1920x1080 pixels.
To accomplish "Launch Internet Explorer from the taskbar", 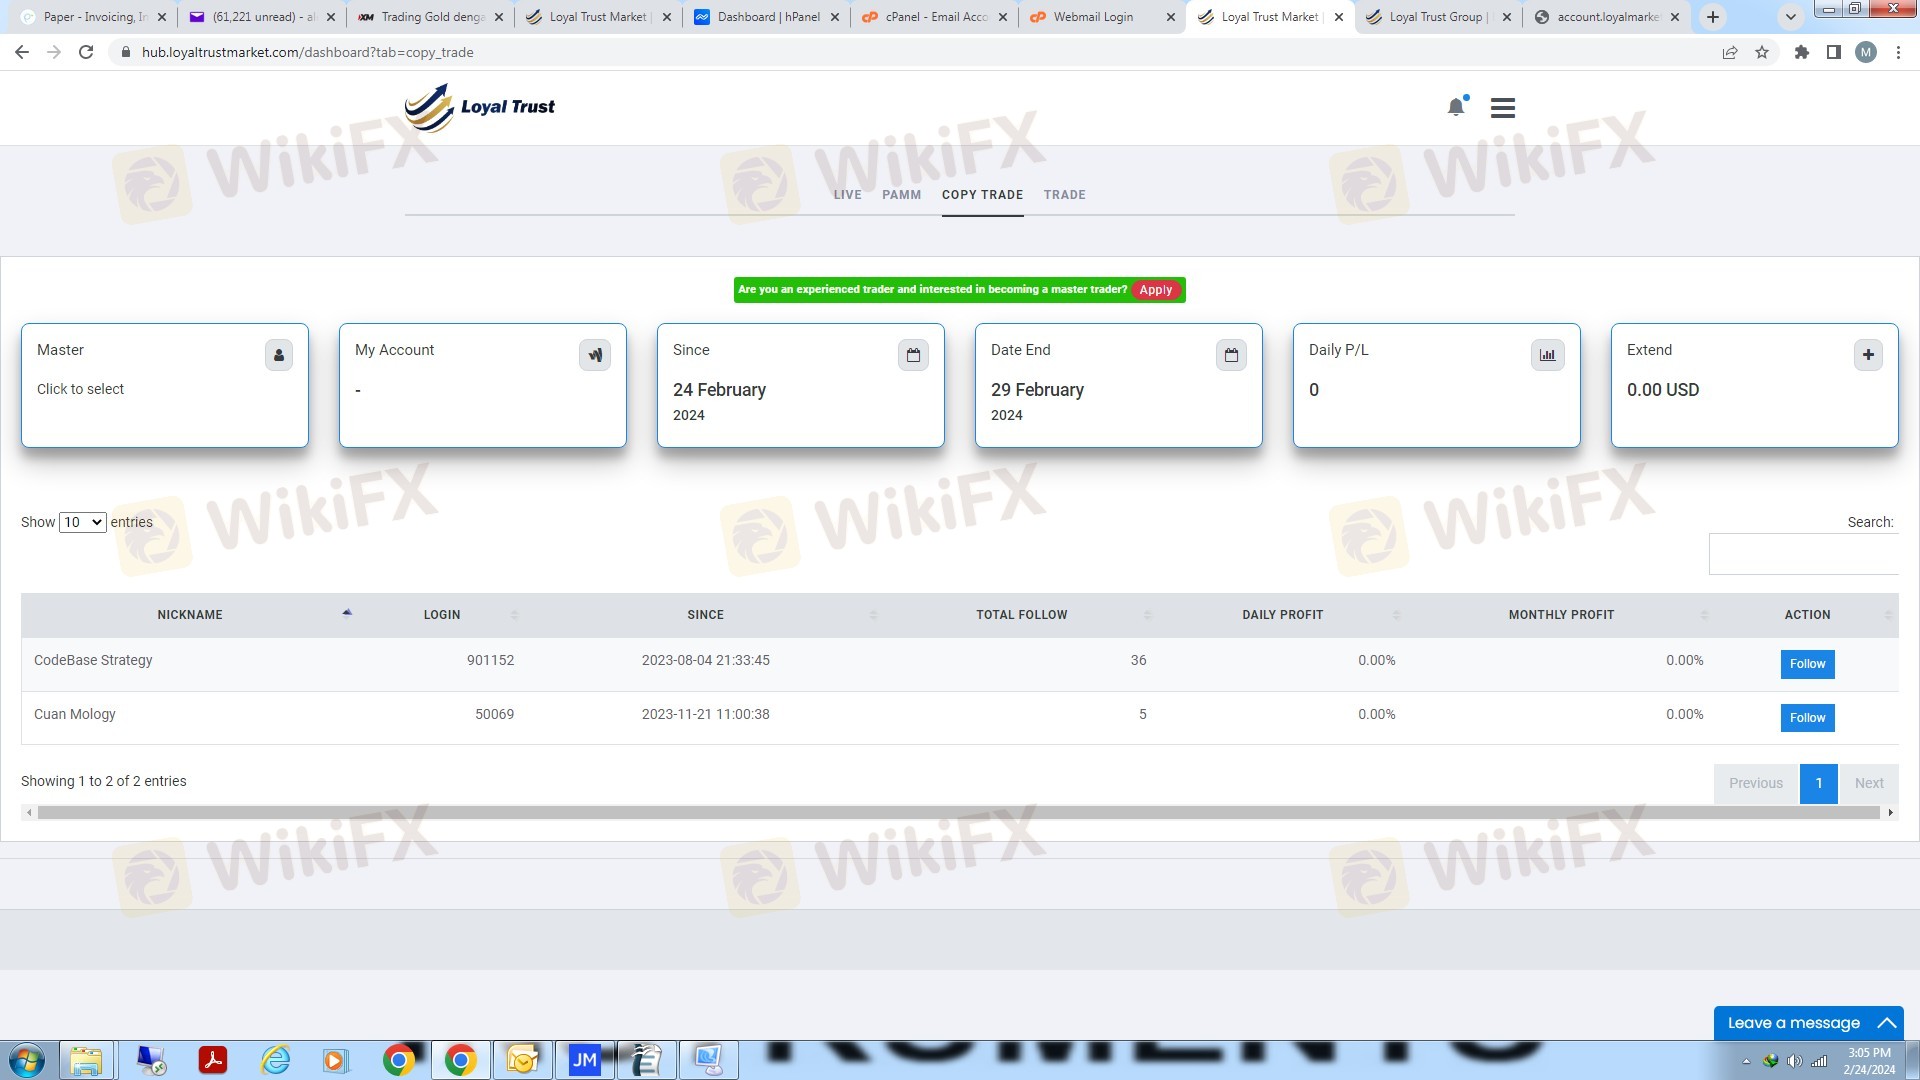I will (275, 1060).
